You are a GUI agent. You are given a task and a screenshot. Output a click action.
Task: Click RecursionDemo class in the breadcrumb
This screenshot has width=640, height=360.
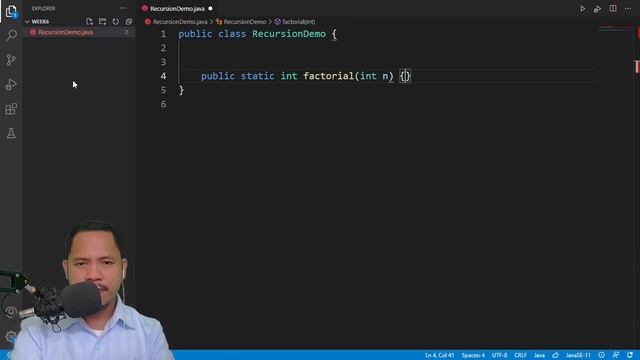[x=244, y=22]
